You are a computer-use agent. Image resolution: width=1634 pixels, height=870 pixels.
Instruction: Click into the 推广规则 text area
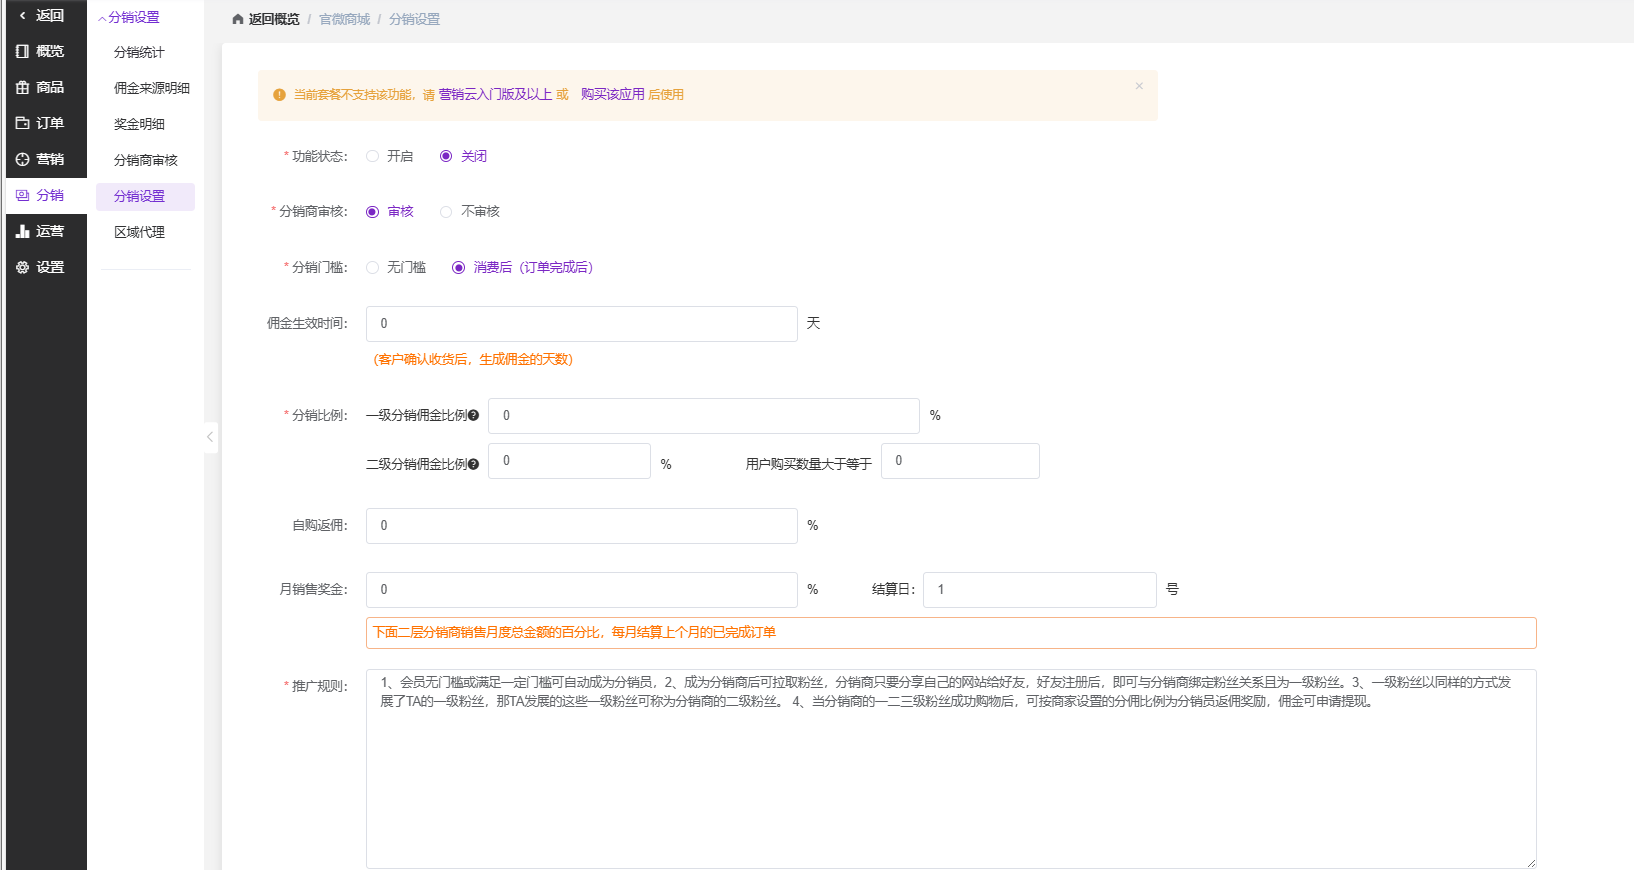(951, 769)
